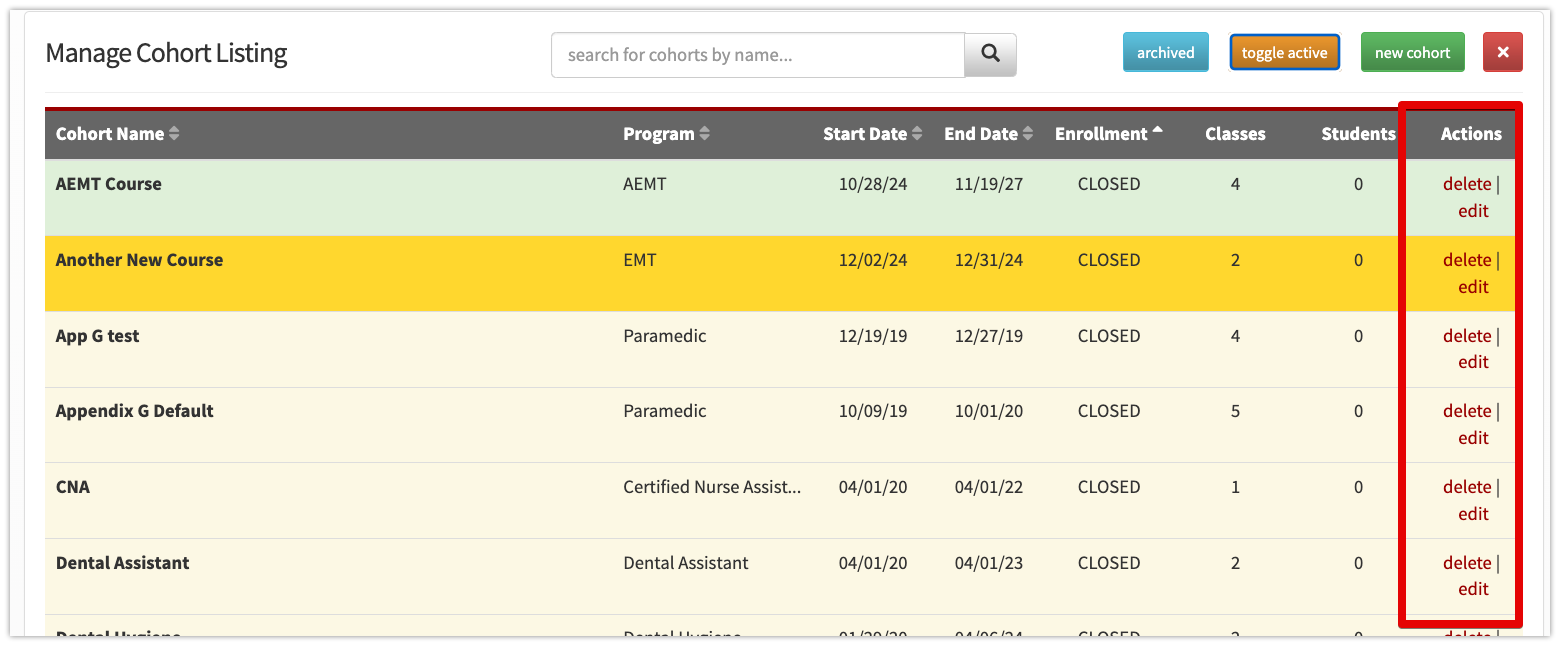Click the Certified Nurse Assist... program cell
Screen dimensions: 1560x646
pyautogui.click(x=712, y=487)
